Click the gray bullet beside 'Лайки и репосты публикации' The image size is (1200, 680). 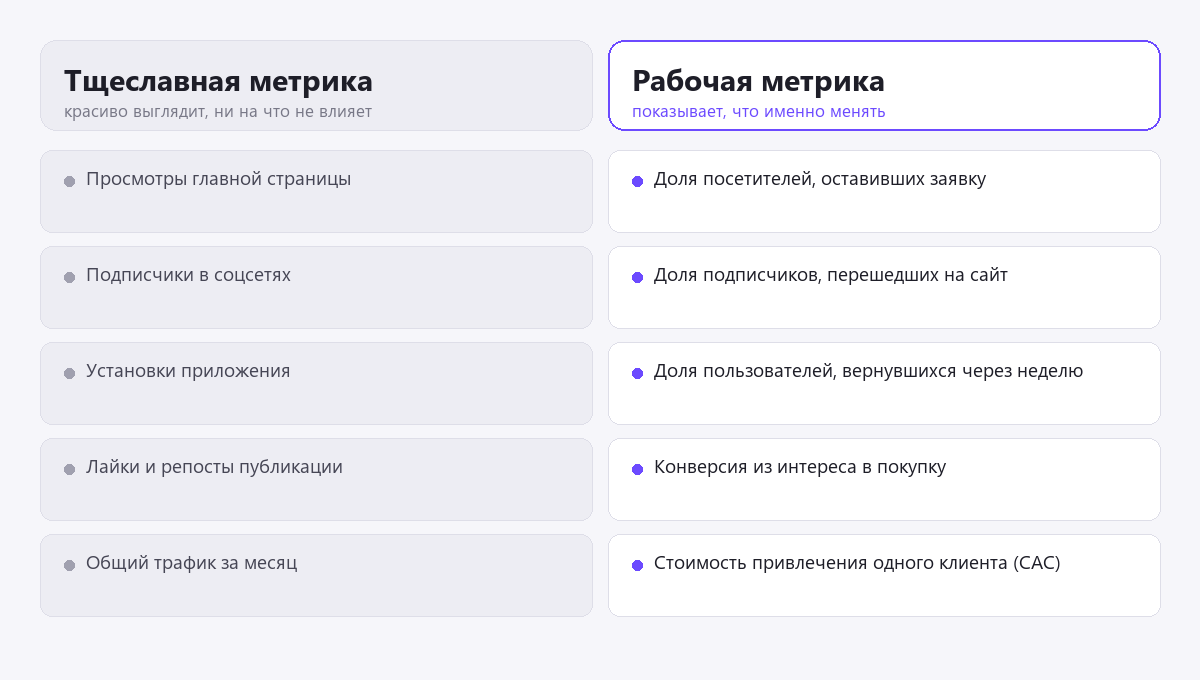70,469
